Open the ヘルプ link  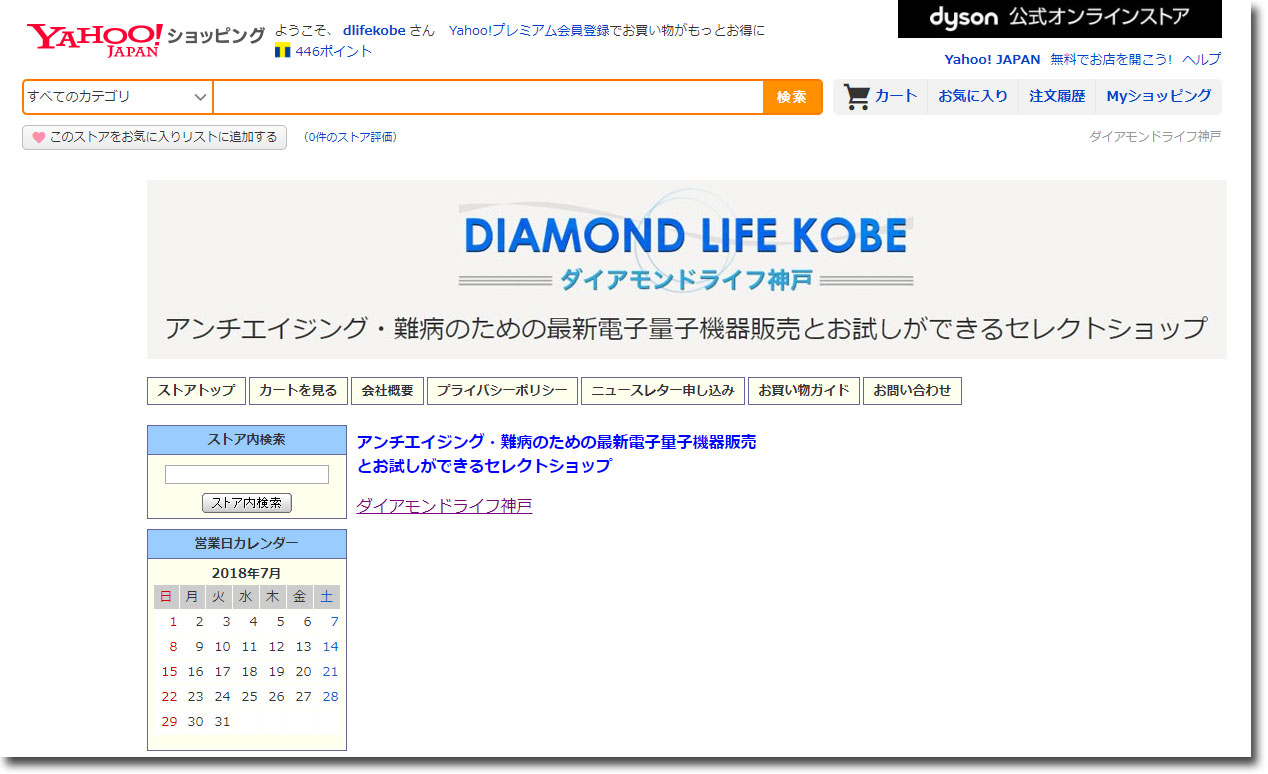click(1201, 59)
